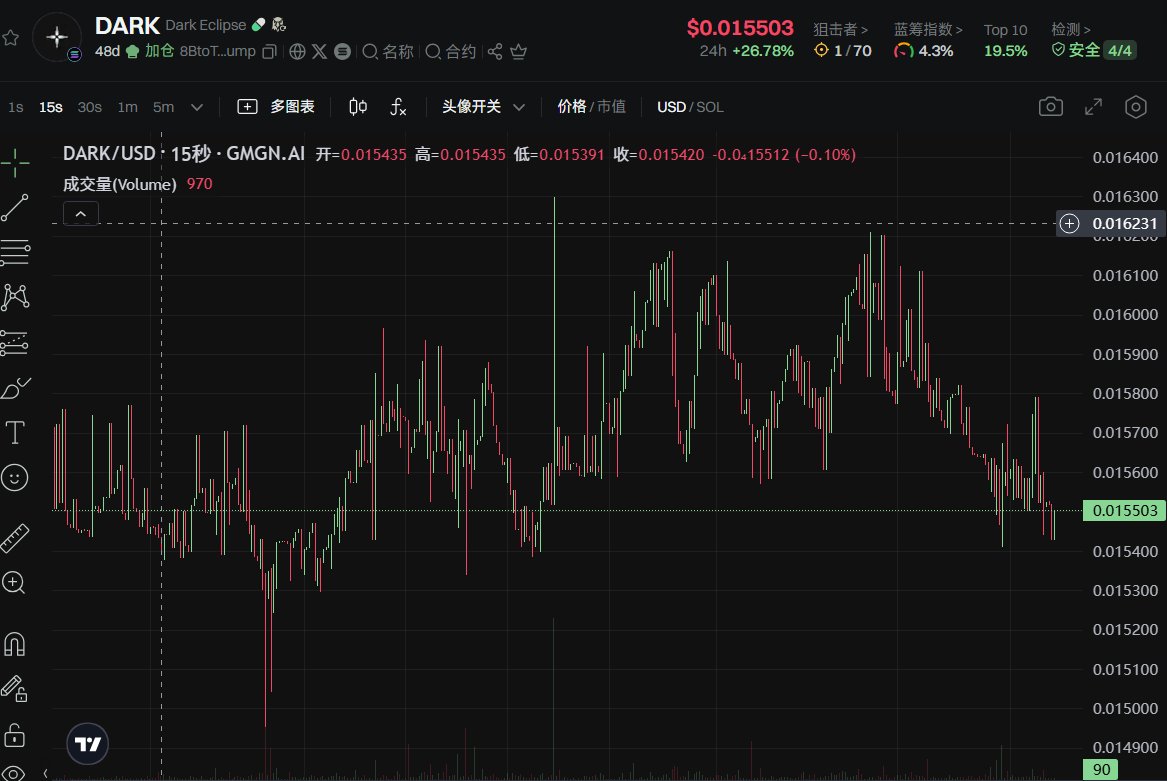Open the 蓝筹指数 details

point(927,30)
